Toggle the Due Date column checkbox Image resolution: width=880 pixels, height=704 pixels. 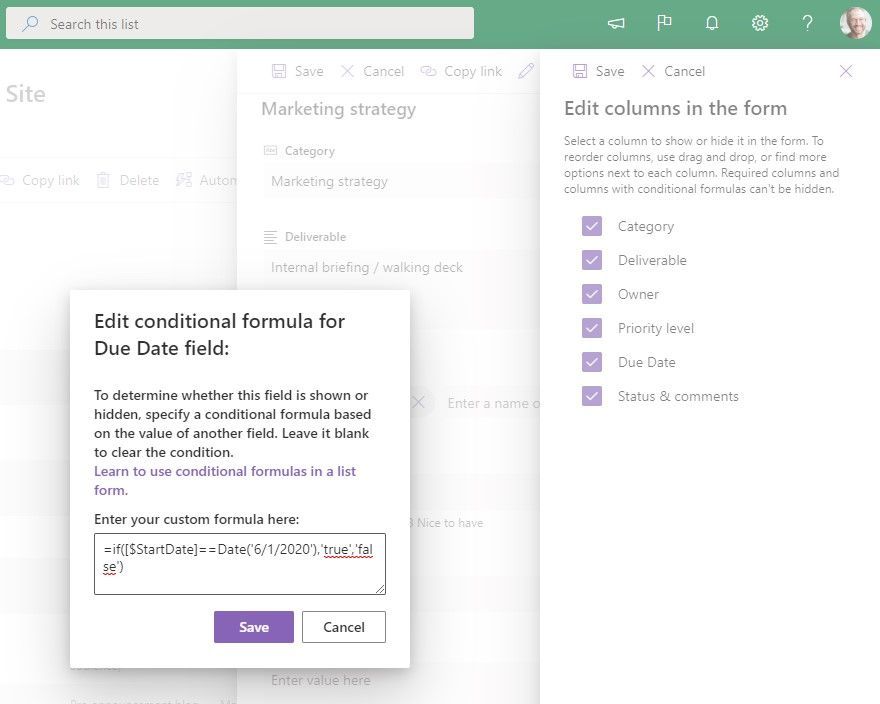(x=592, y=362)
